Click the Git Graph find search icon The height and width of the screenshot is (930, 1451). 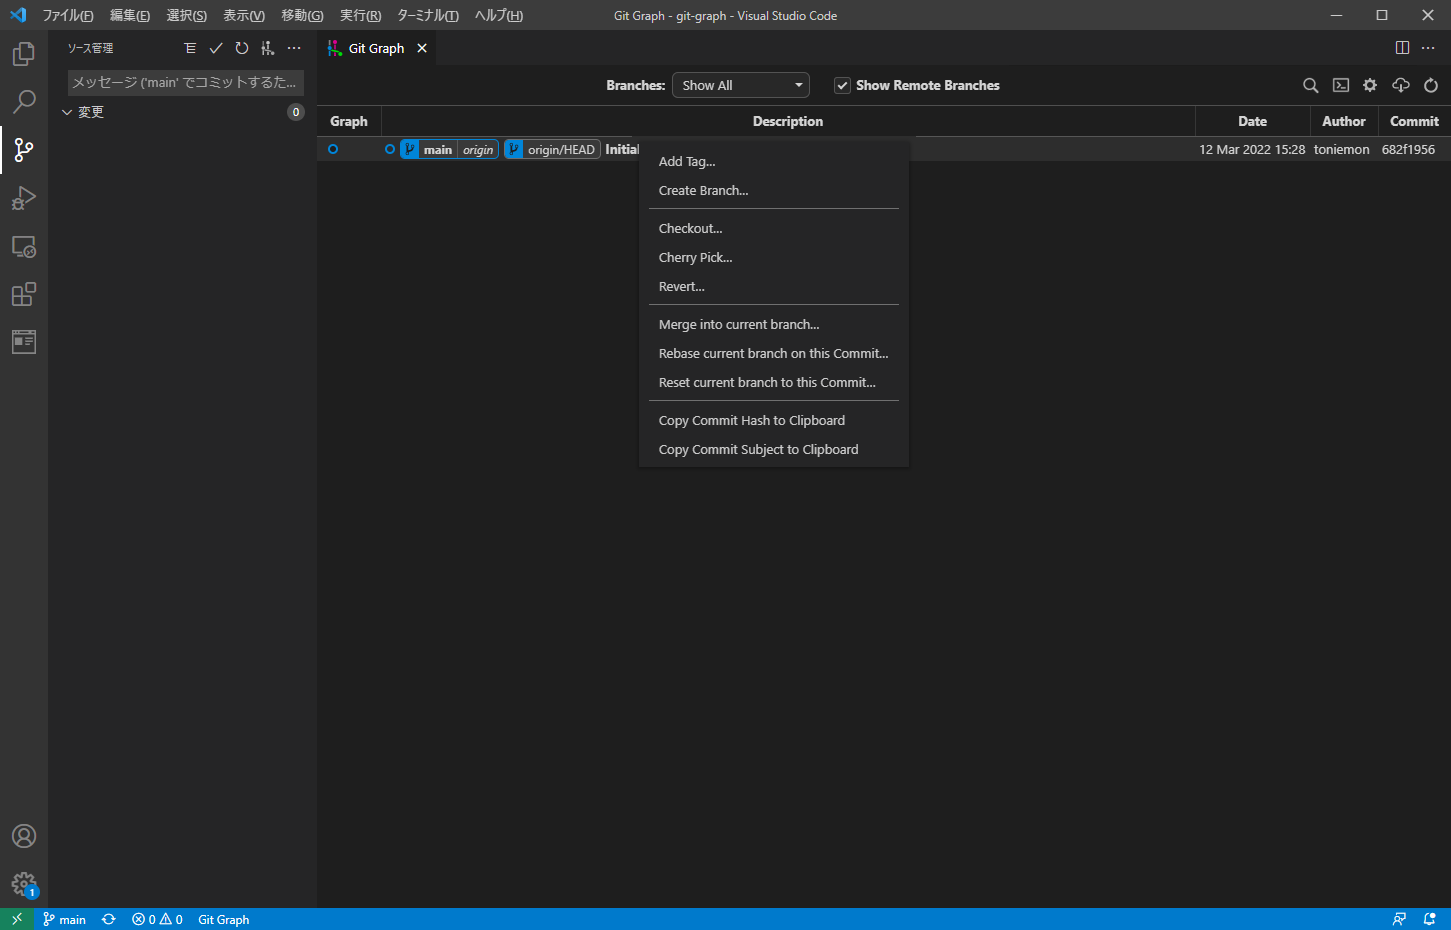tap(1310, 86)
